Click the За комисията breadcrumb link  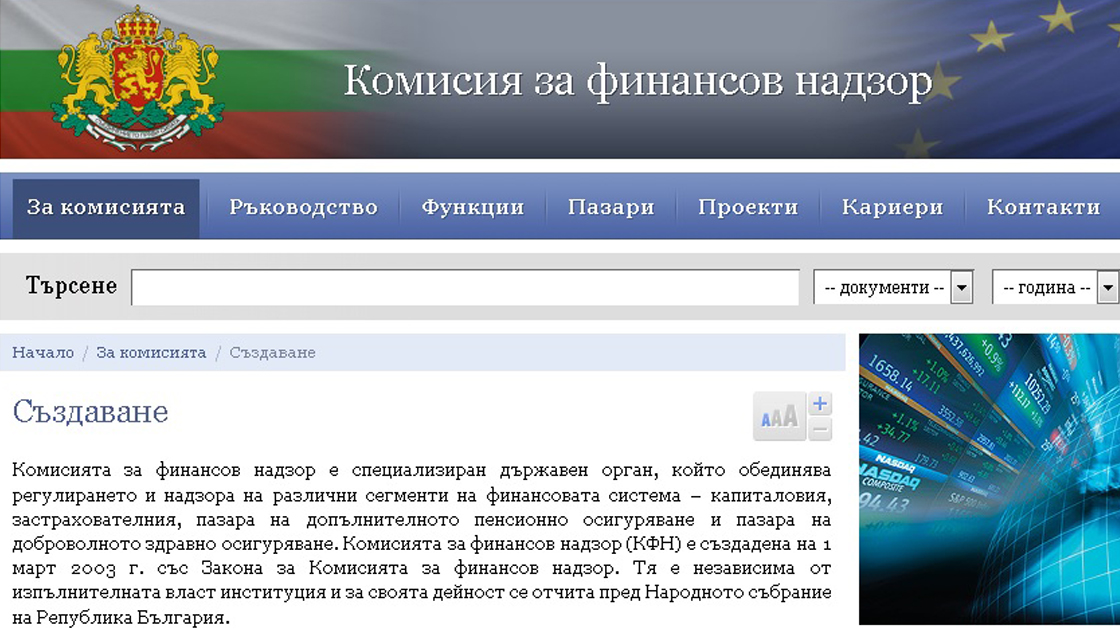[x=151, y=353]
